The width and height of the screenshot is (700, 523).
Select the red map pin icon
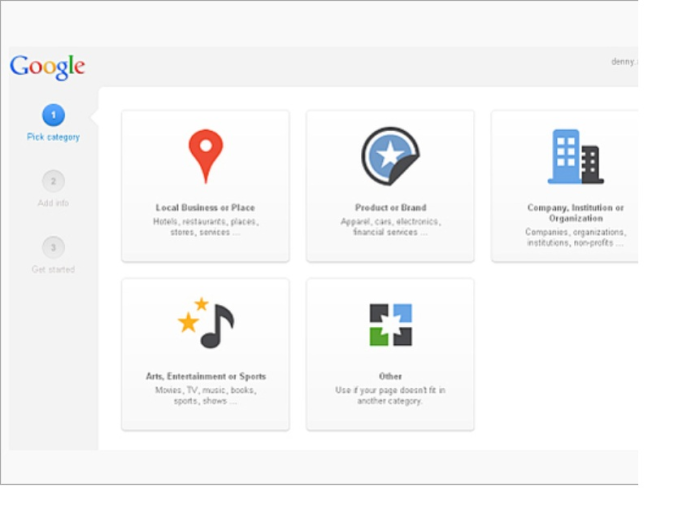point(205,156)
